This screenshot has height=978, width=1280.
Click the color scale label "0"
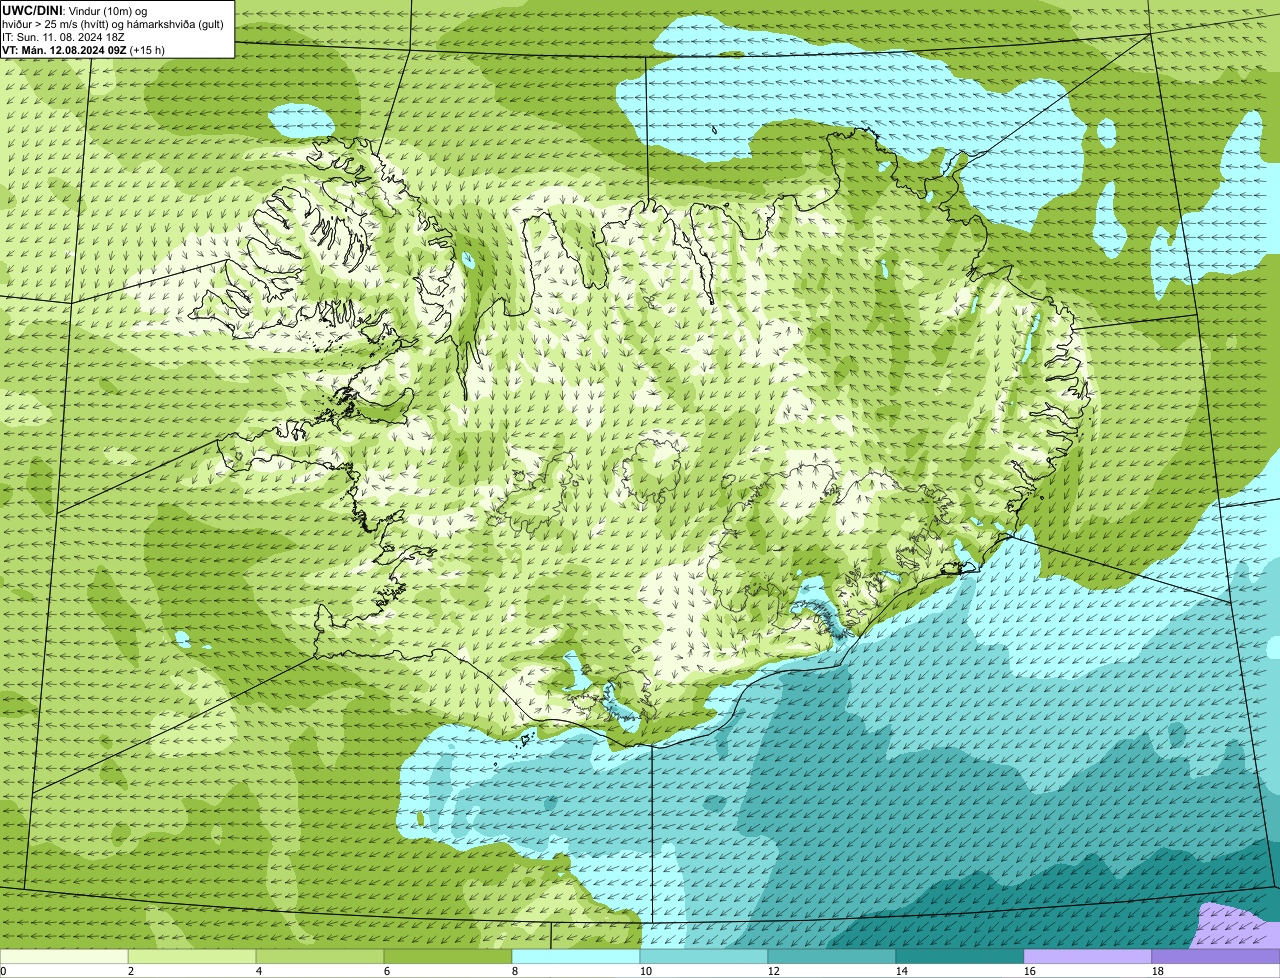click(x=3, y=971)
